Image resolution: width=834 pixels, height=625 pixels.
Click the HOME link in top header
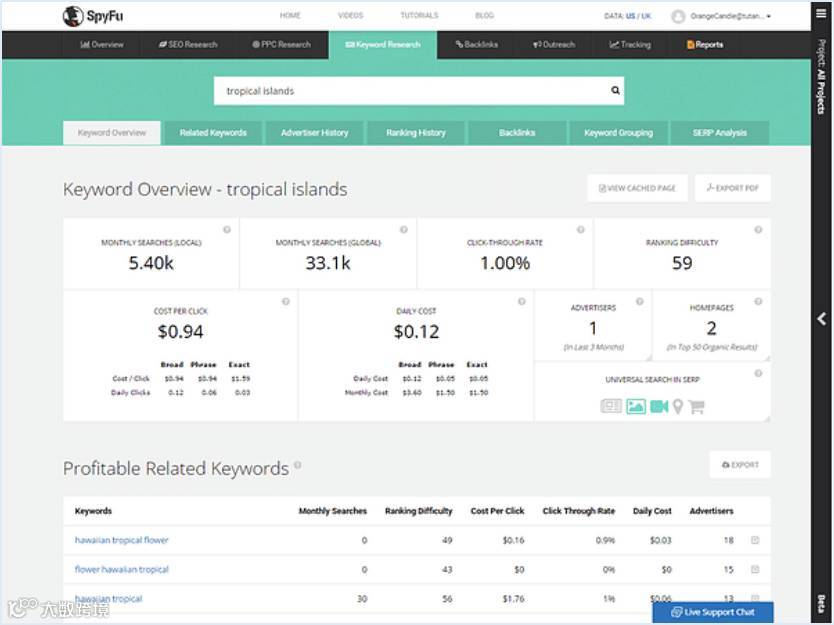tap(290, 15)
